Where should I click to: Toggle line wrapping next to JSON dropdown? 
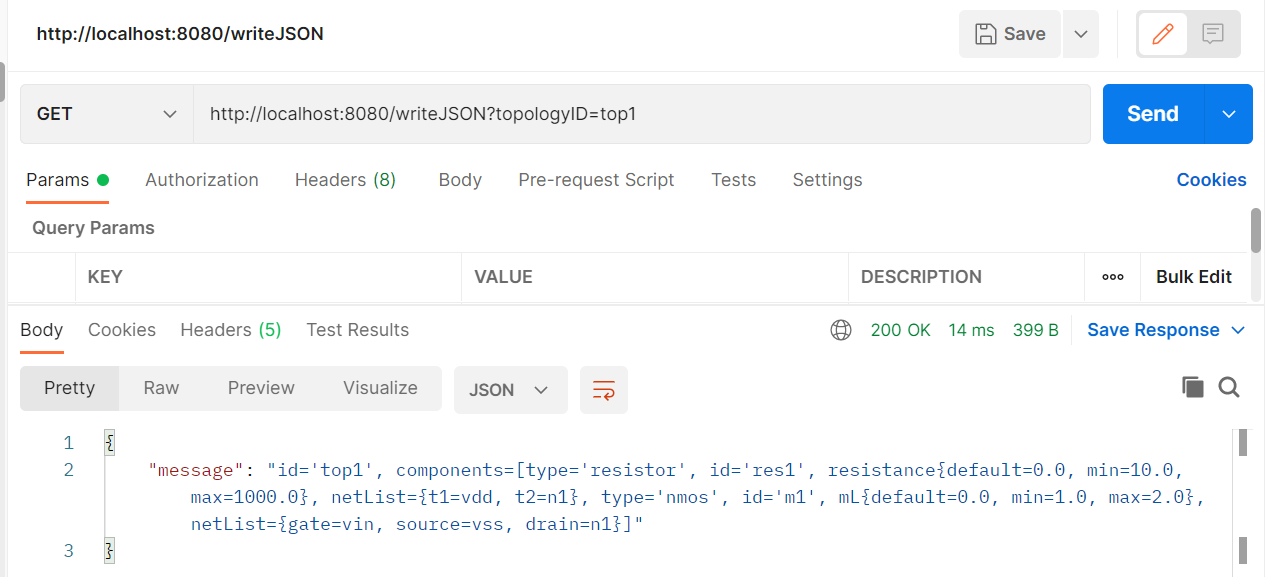coord(604,389)
